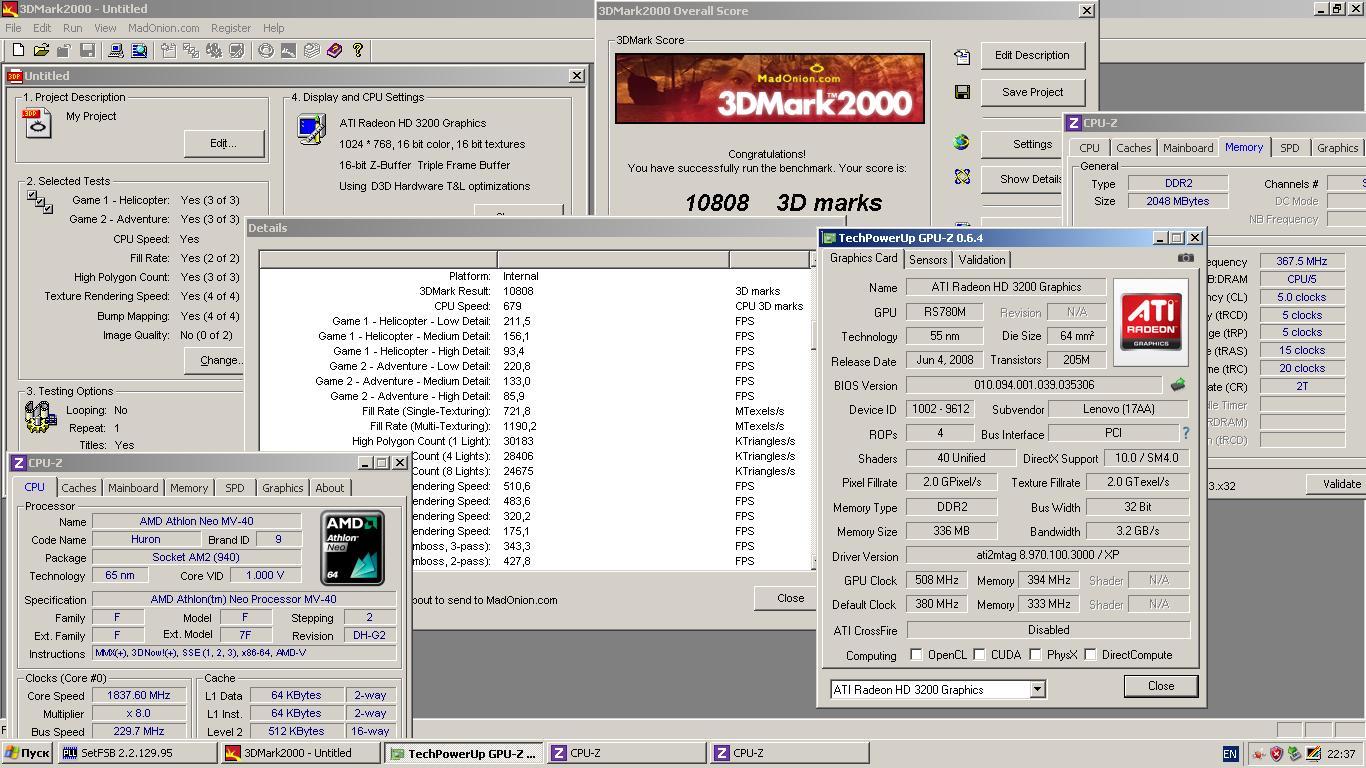The width and height of the screenshot is (1366, 768).
Task: Click the computer monitor icon in 3DMark toolbar
Action: pos(115,50)
